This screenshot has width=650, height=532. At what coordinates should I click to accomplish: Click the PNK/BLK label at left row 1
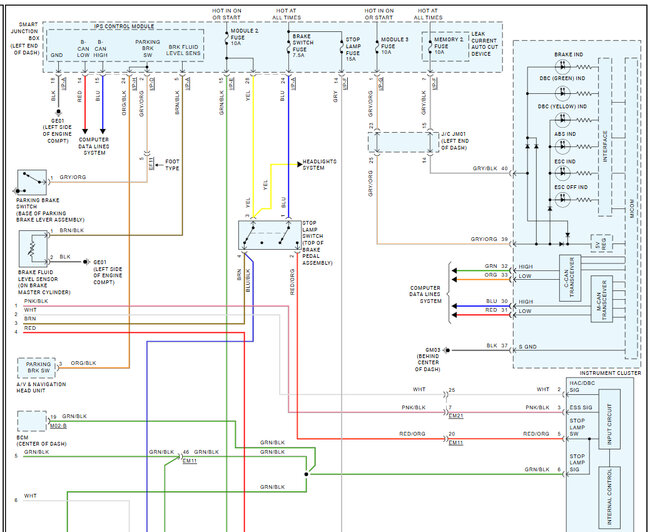tap(36, 301)
